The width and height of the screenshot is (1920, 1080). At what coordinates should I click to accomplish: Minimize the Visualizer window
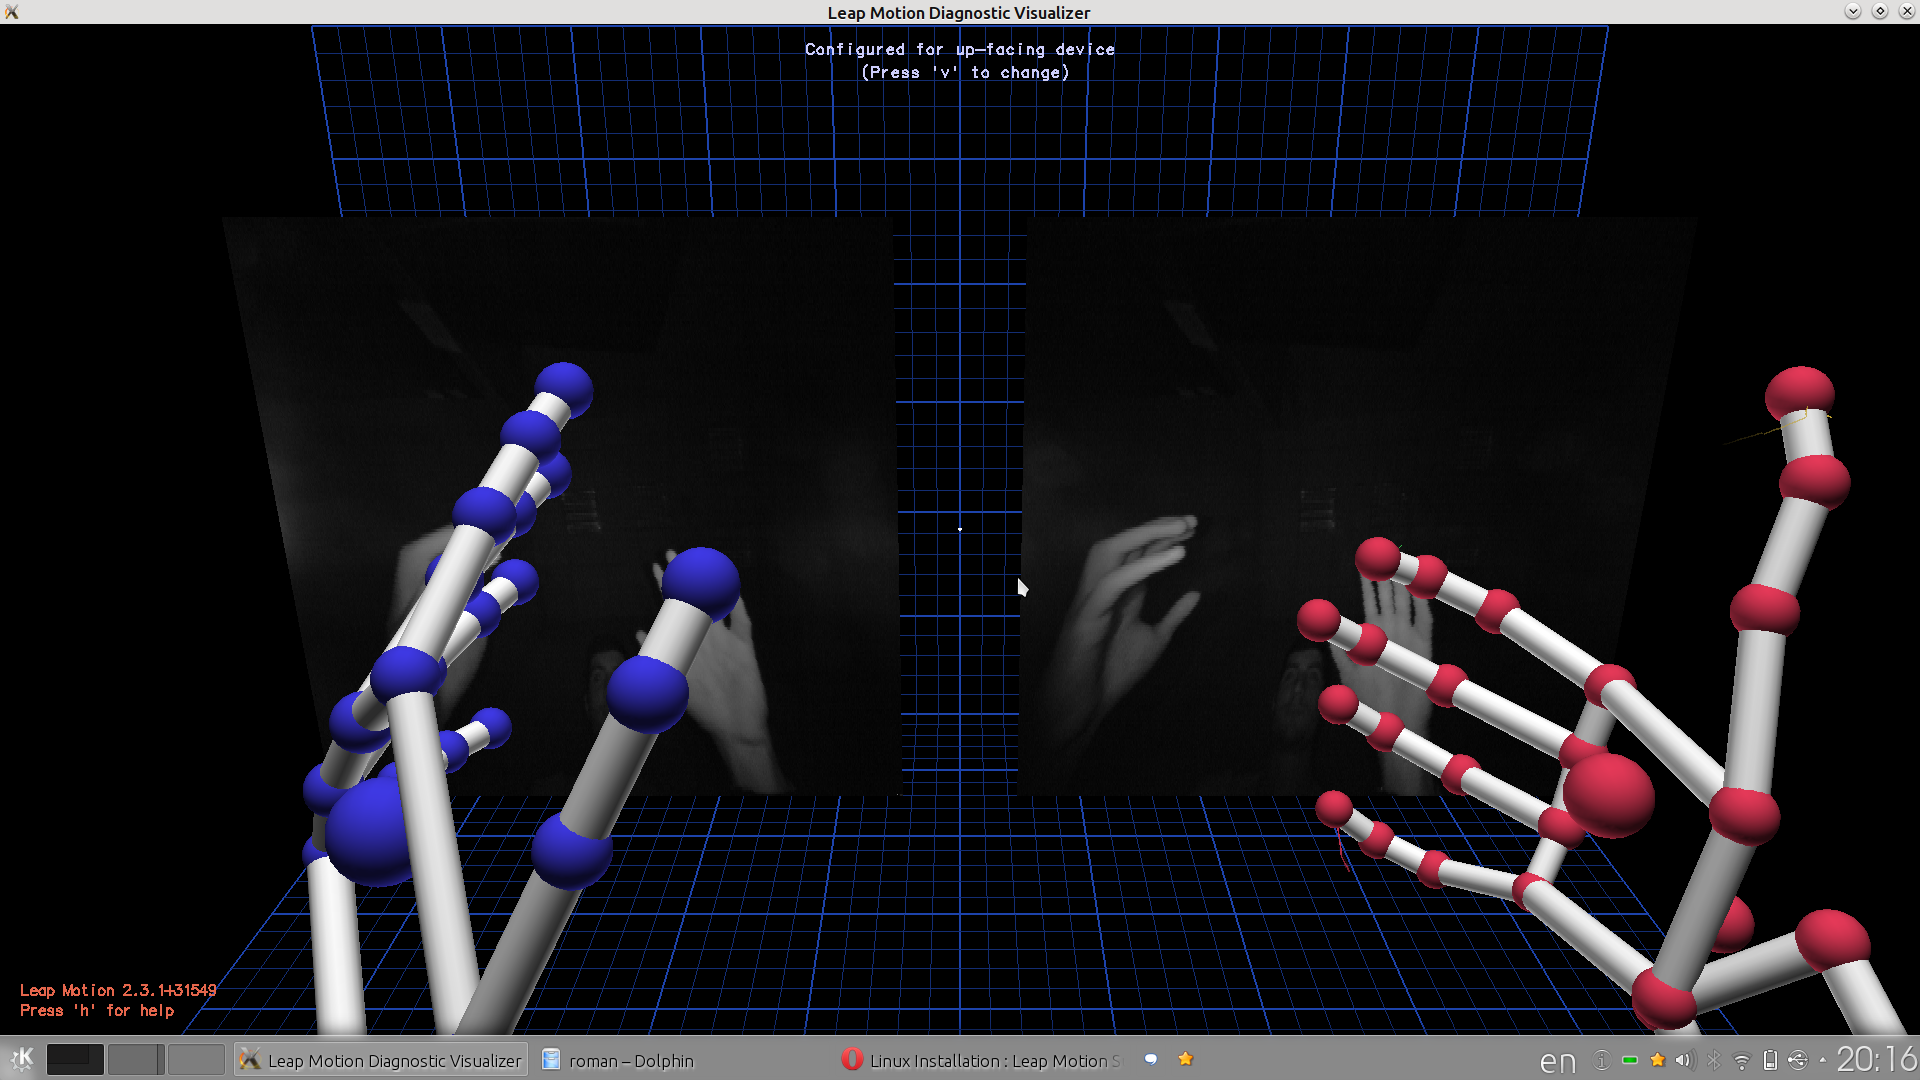[1852, 11]
